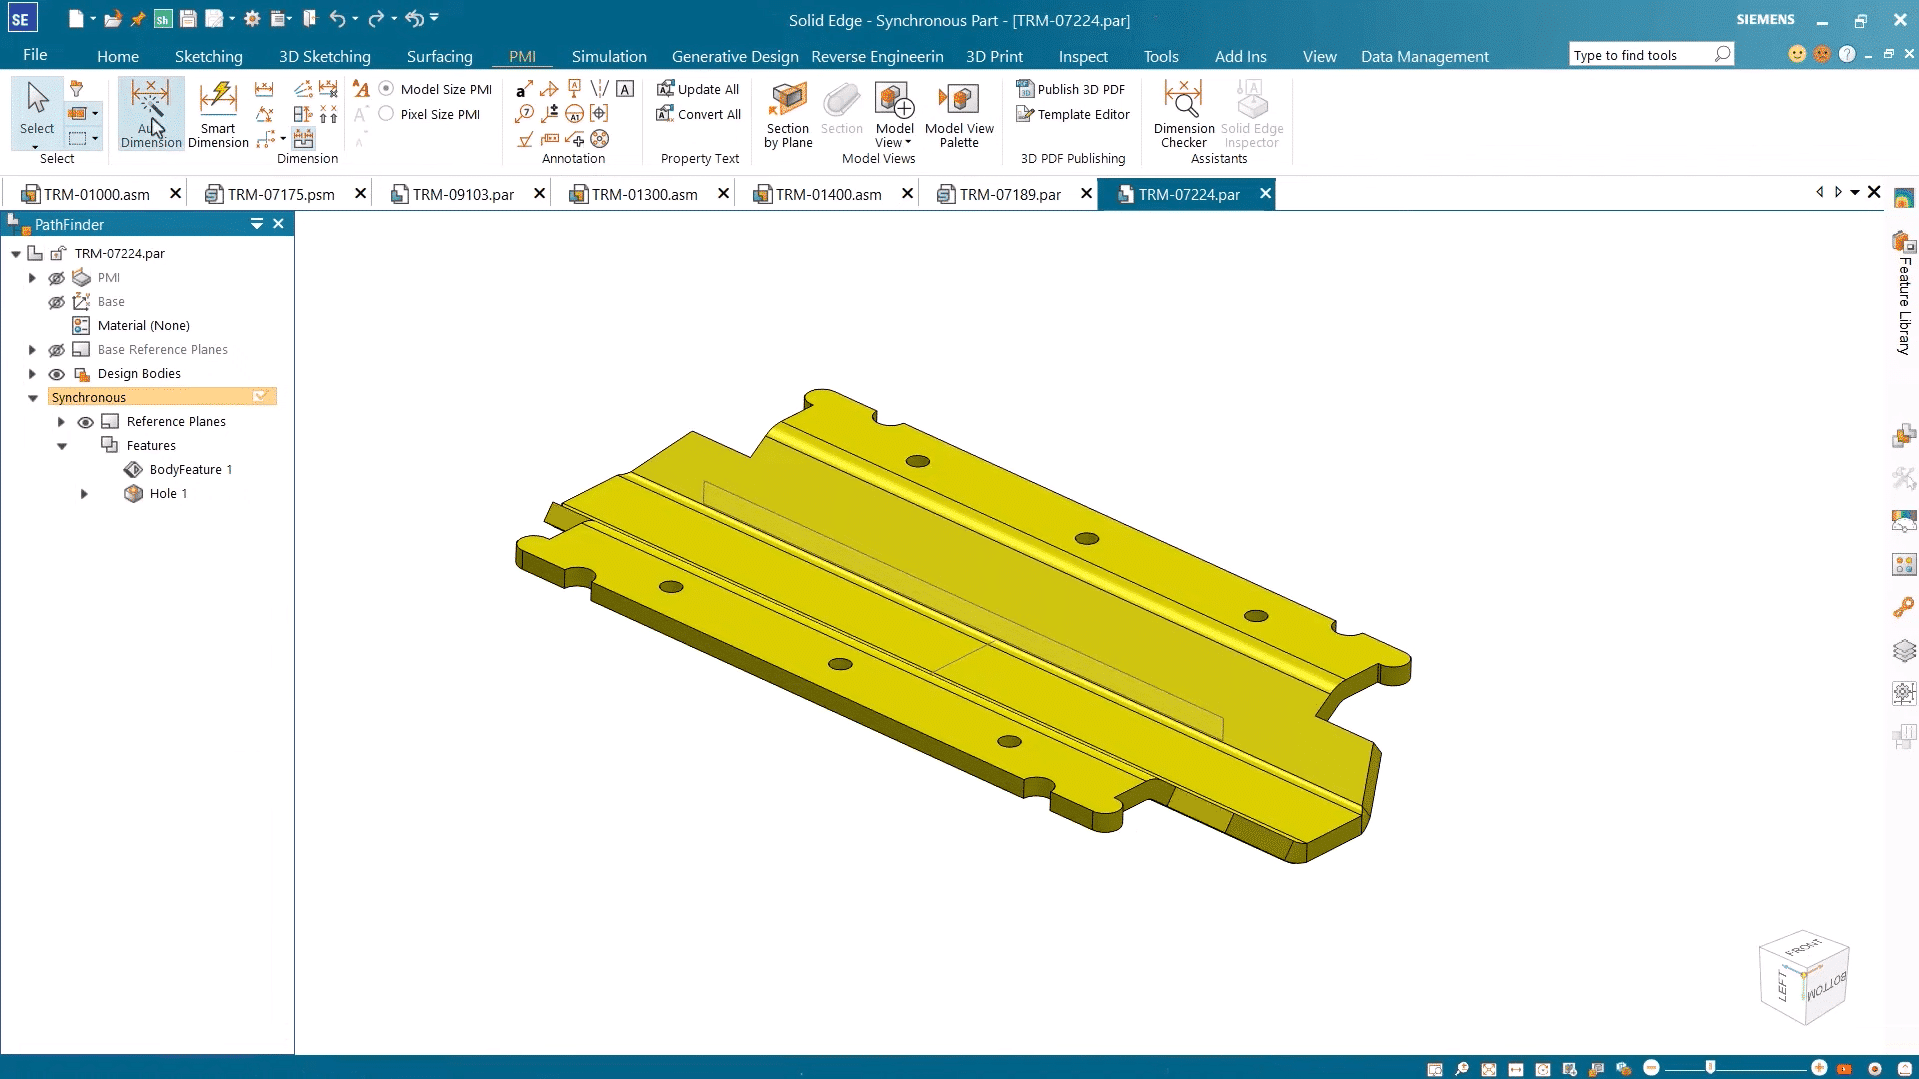
Task: Show the hidden Base Reference Planes
Action: (x=57, y=350)
